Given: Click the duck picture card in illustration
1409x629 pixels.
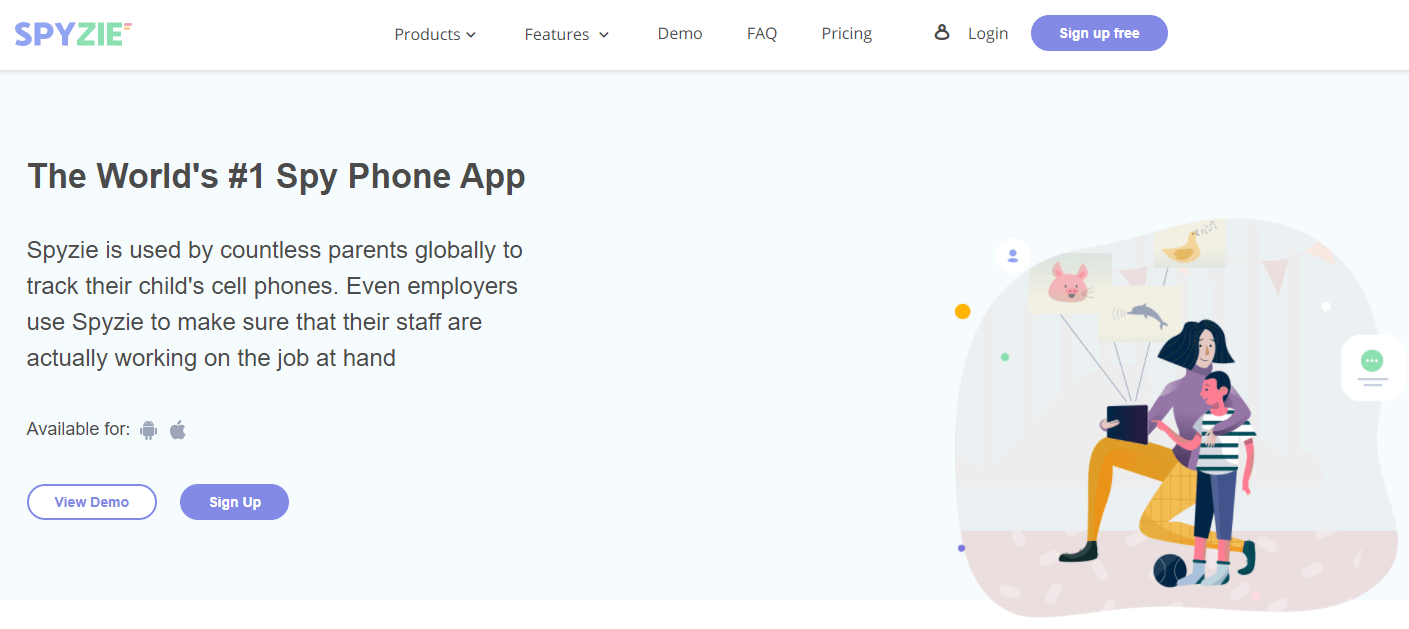Looking at the screenshot, I should (1190, 243).
